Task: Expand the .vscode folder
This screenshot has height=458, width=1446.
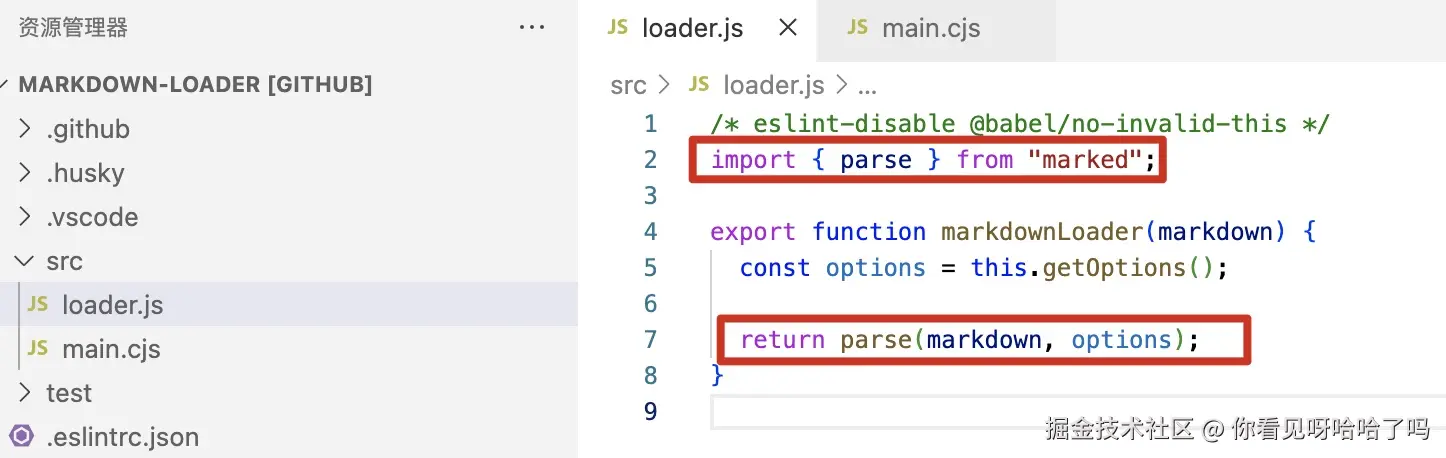Action: pyautogui.click(x=26, y=217)
